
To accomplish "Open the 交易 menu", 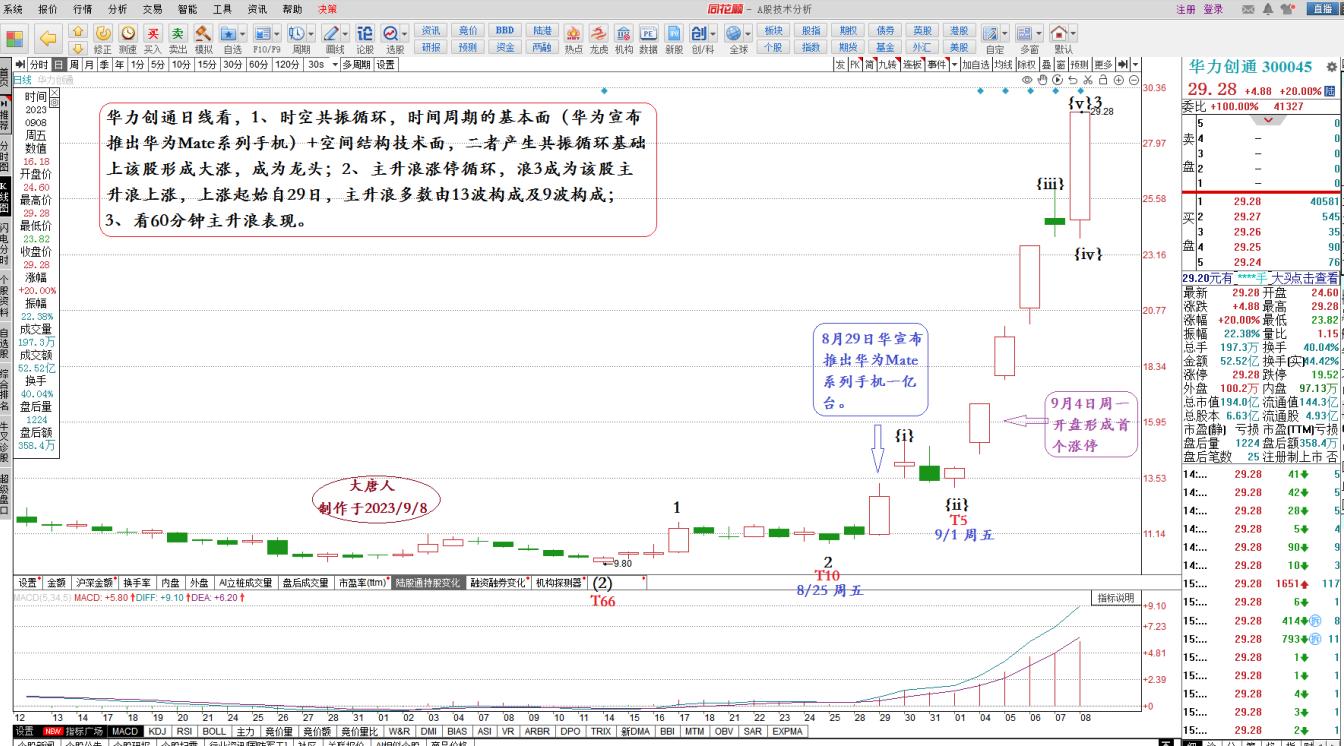I will pyautogui.click(x=152, y=9).
